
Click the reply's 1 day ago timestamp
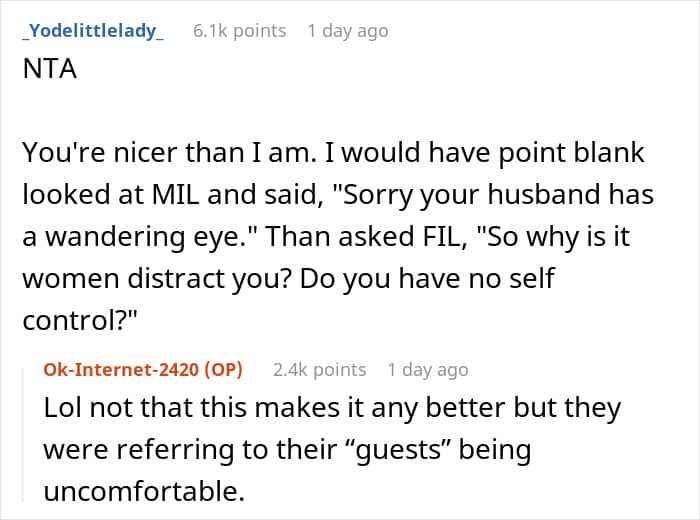tap(428, 370)
